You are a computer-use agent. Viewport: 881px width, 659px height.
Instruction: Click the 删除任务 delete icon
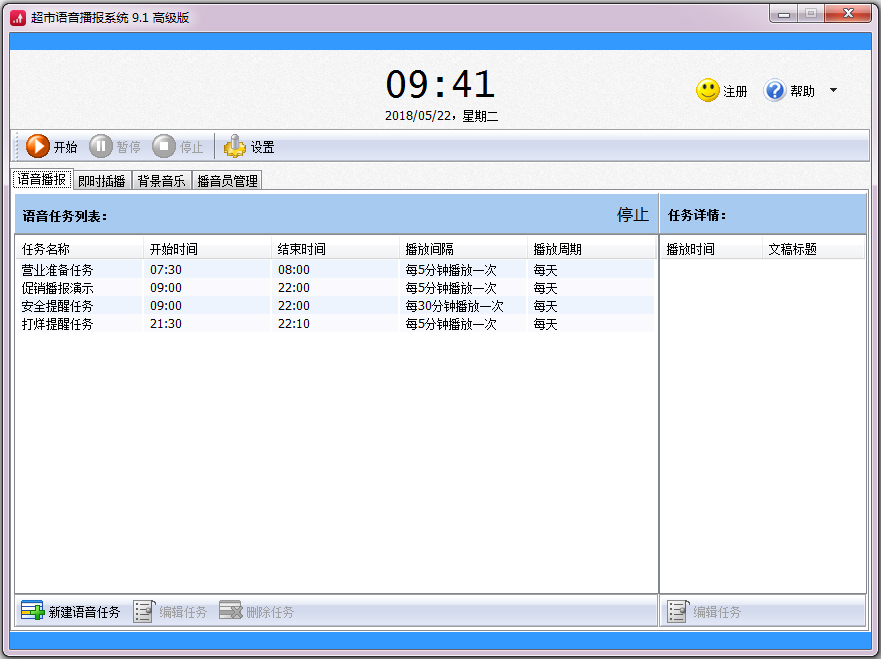pos(230,611)
